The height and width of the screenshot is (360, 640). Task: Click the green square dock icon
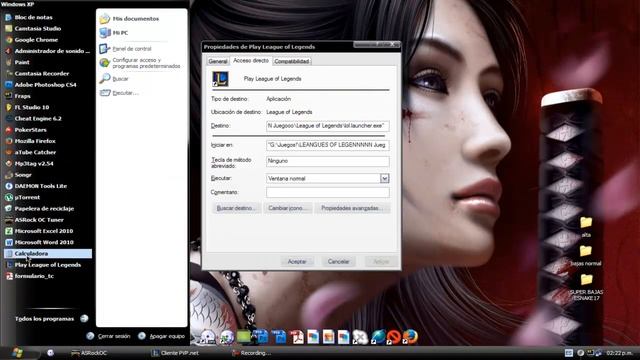click(244, 337)
